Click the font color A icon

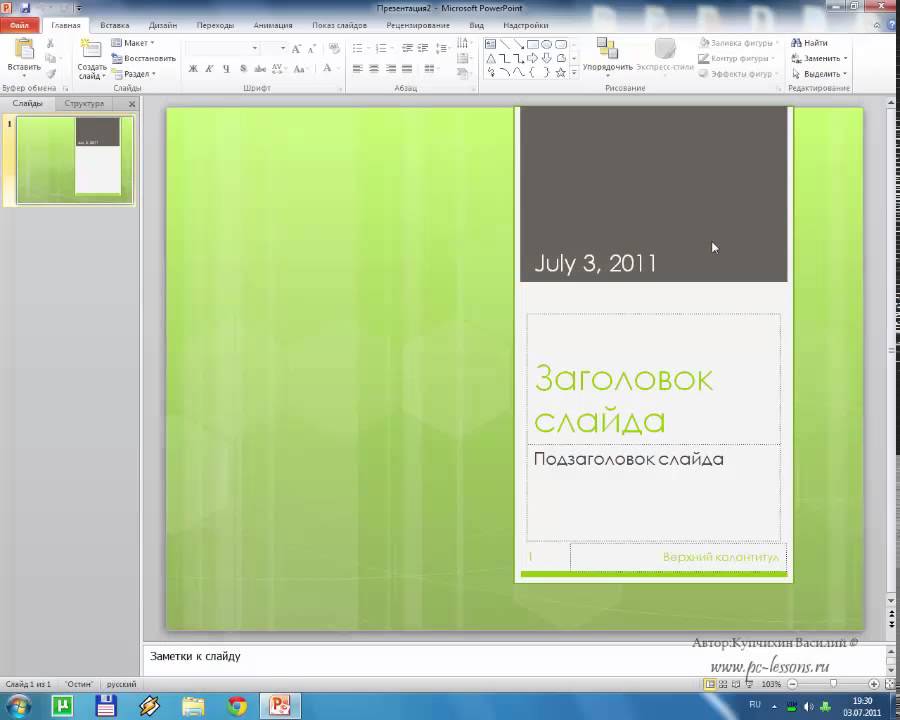327,68
